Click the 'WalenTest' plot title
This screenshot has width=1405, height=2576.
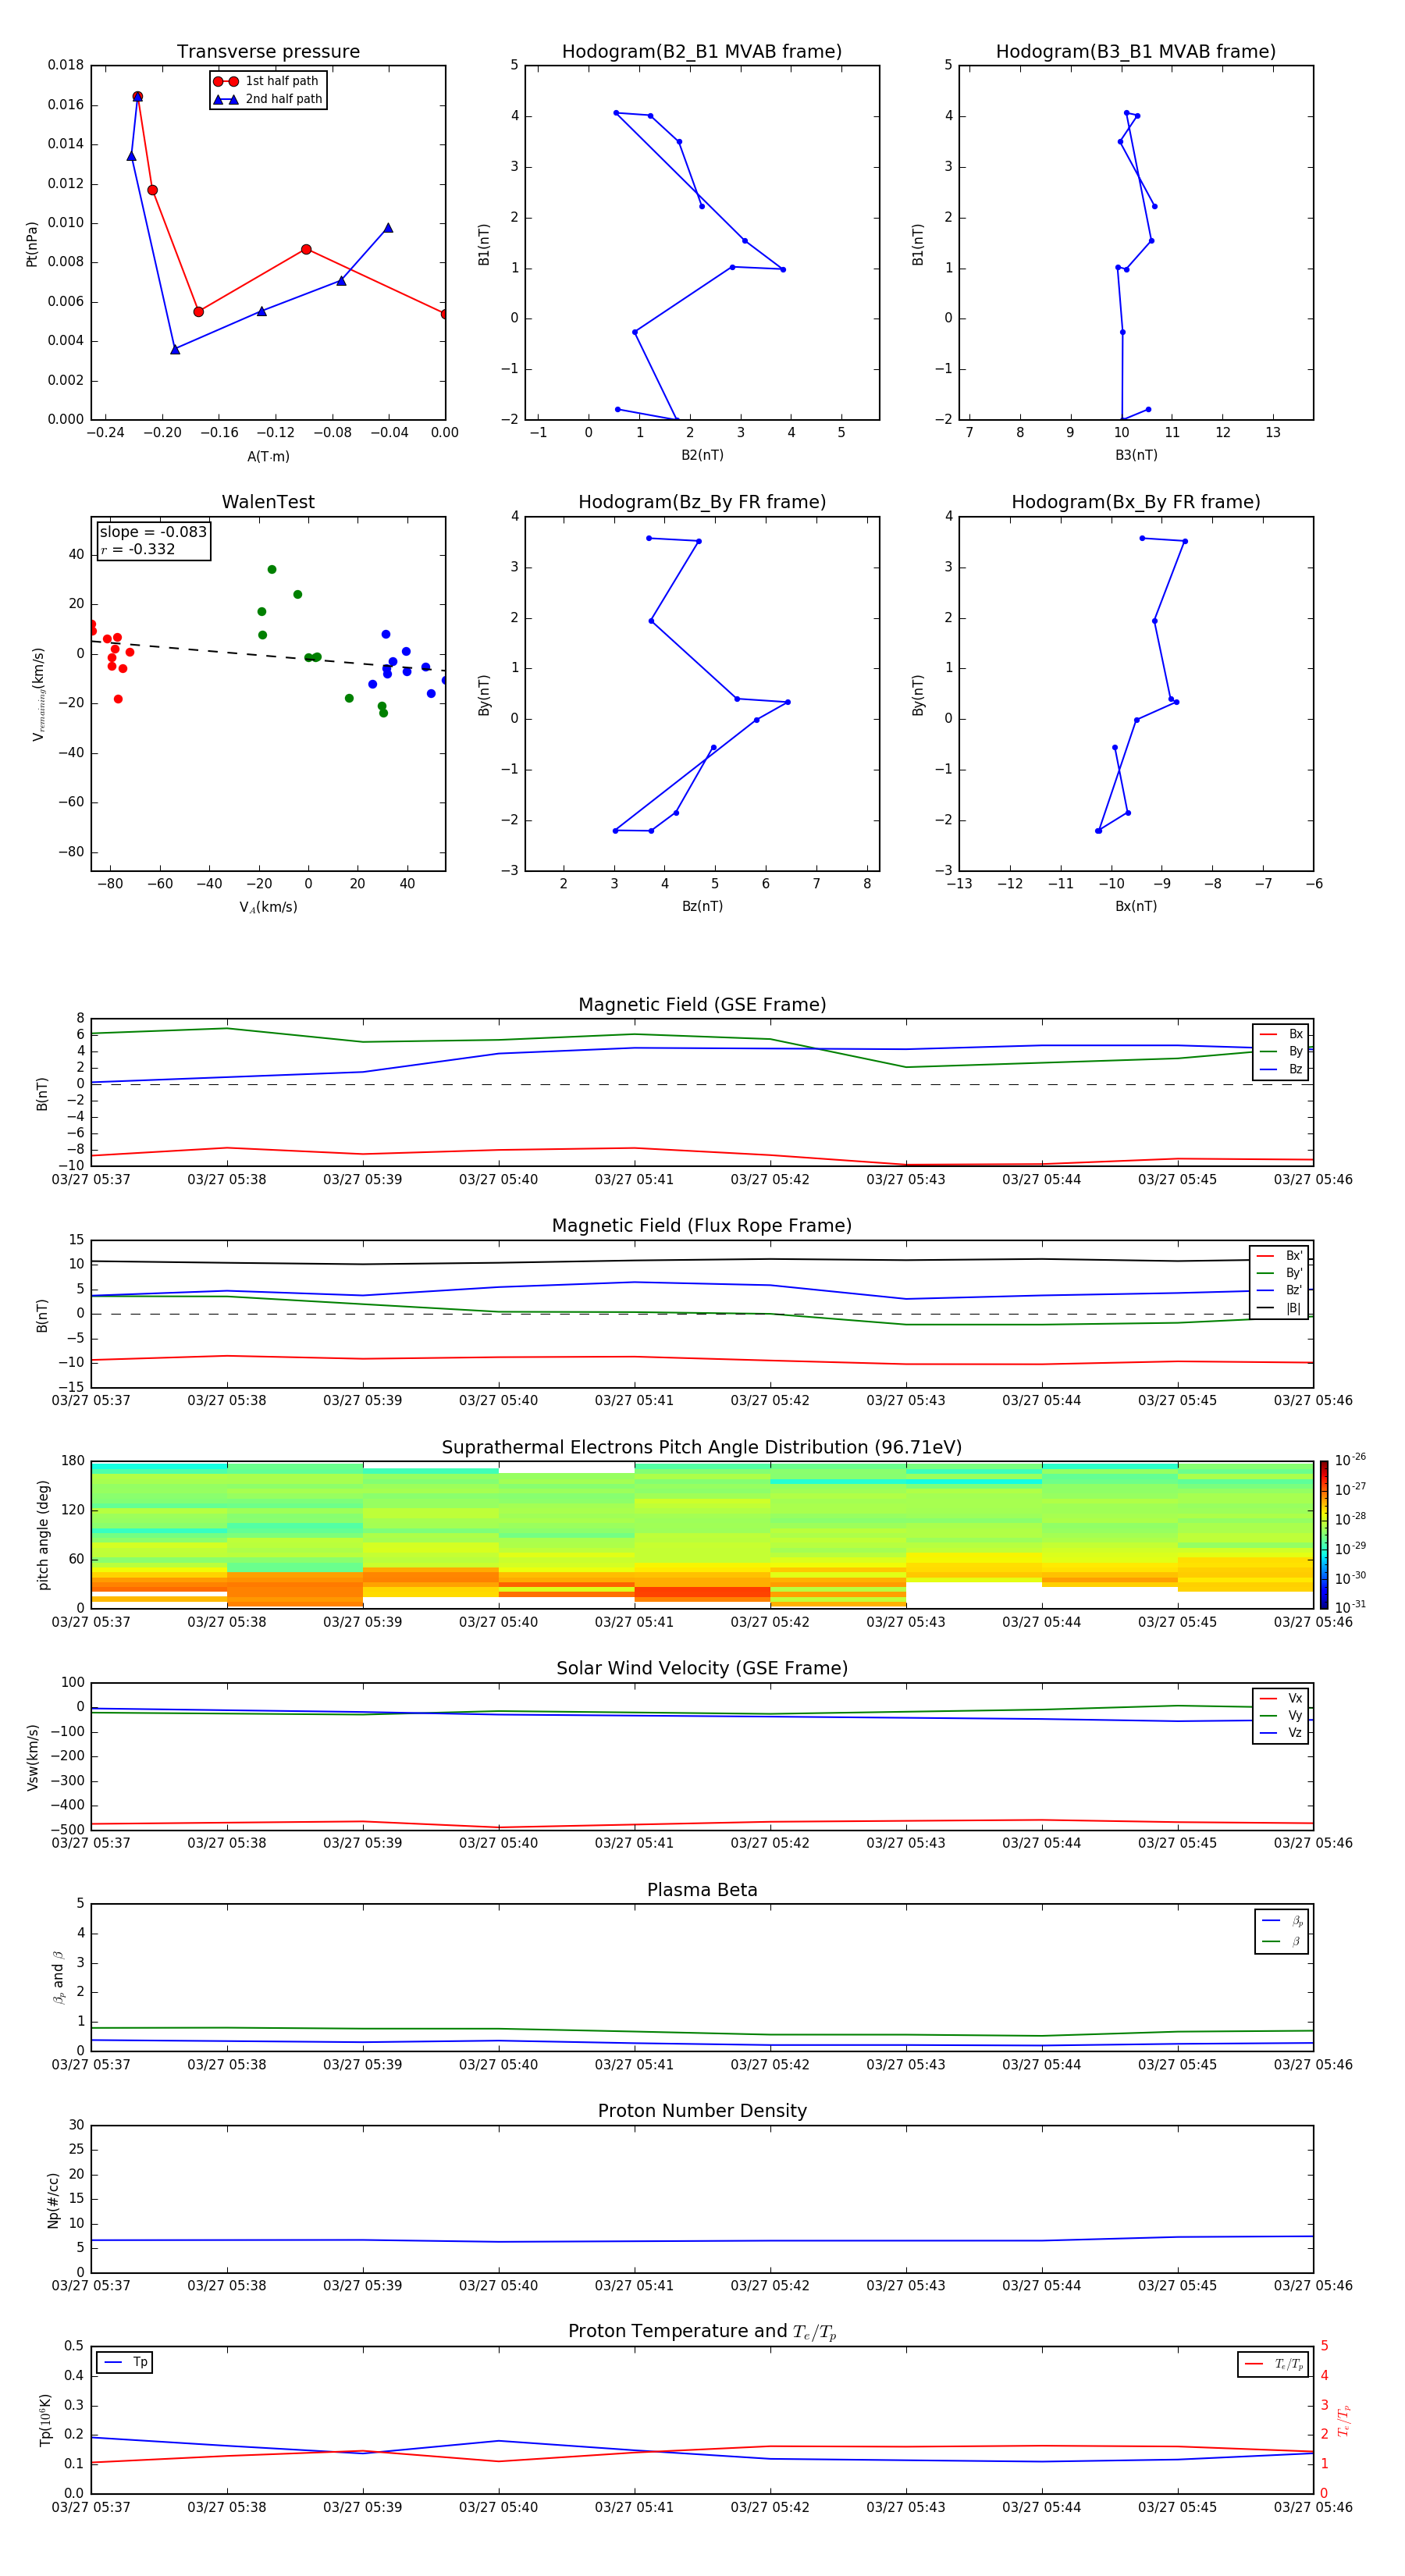pos(268,502)
